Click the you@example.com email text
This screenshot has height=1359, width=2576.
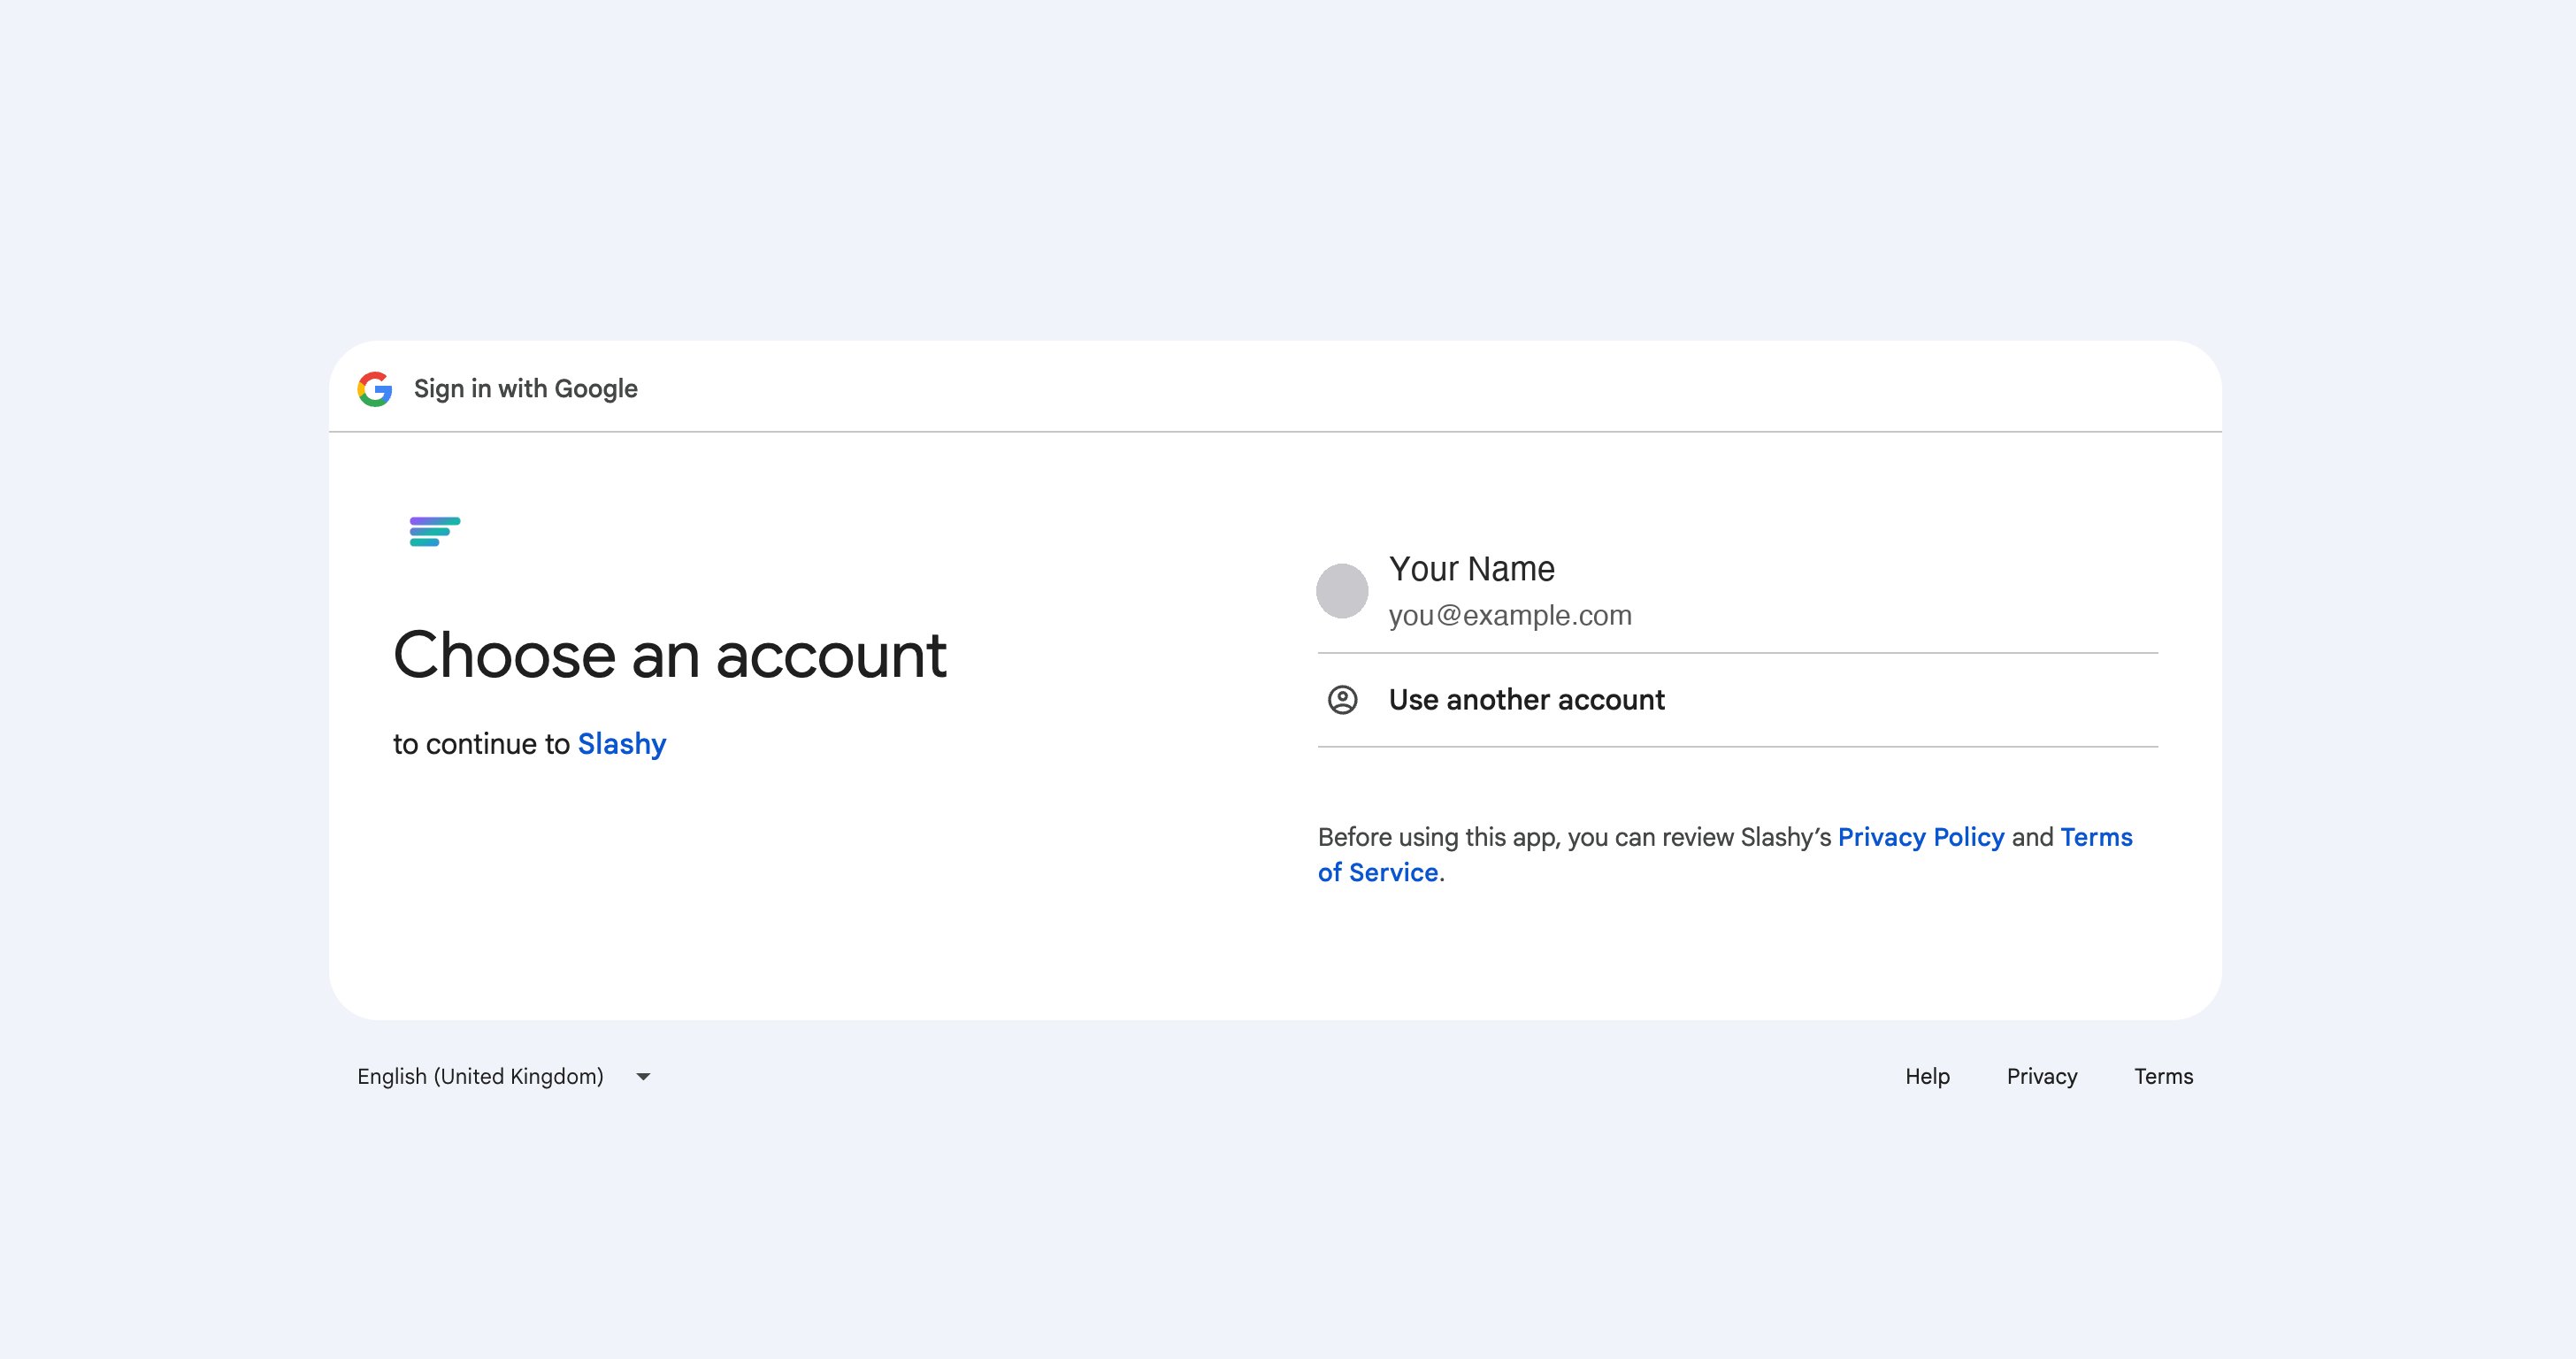pyautogui.click(x=1510, y=615)
